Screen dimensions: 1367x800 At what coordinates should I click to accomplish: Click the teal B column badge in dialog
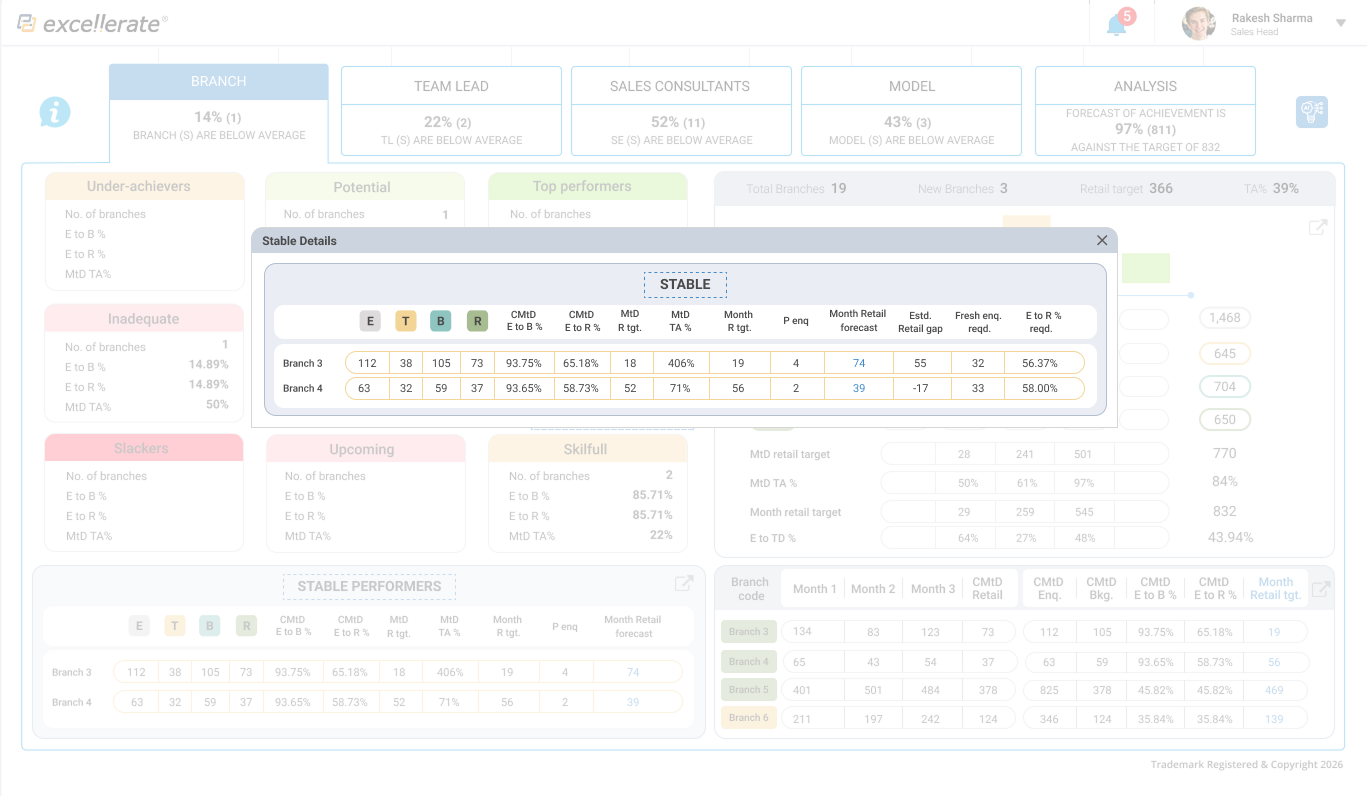tap(441, 321)
